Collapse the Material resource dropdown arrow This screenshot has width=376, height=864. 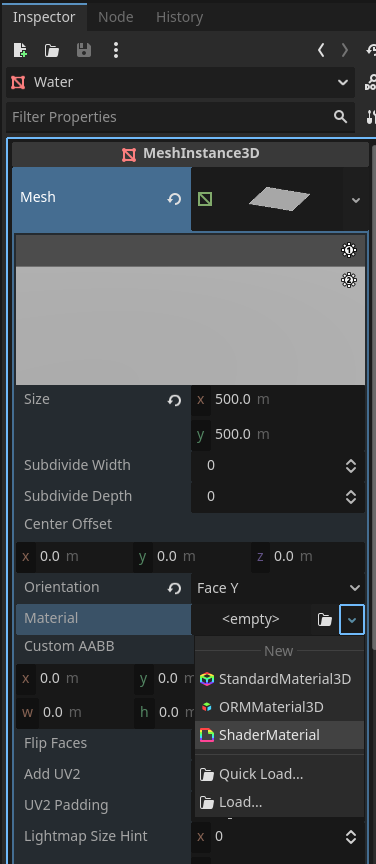click(352, 620)
